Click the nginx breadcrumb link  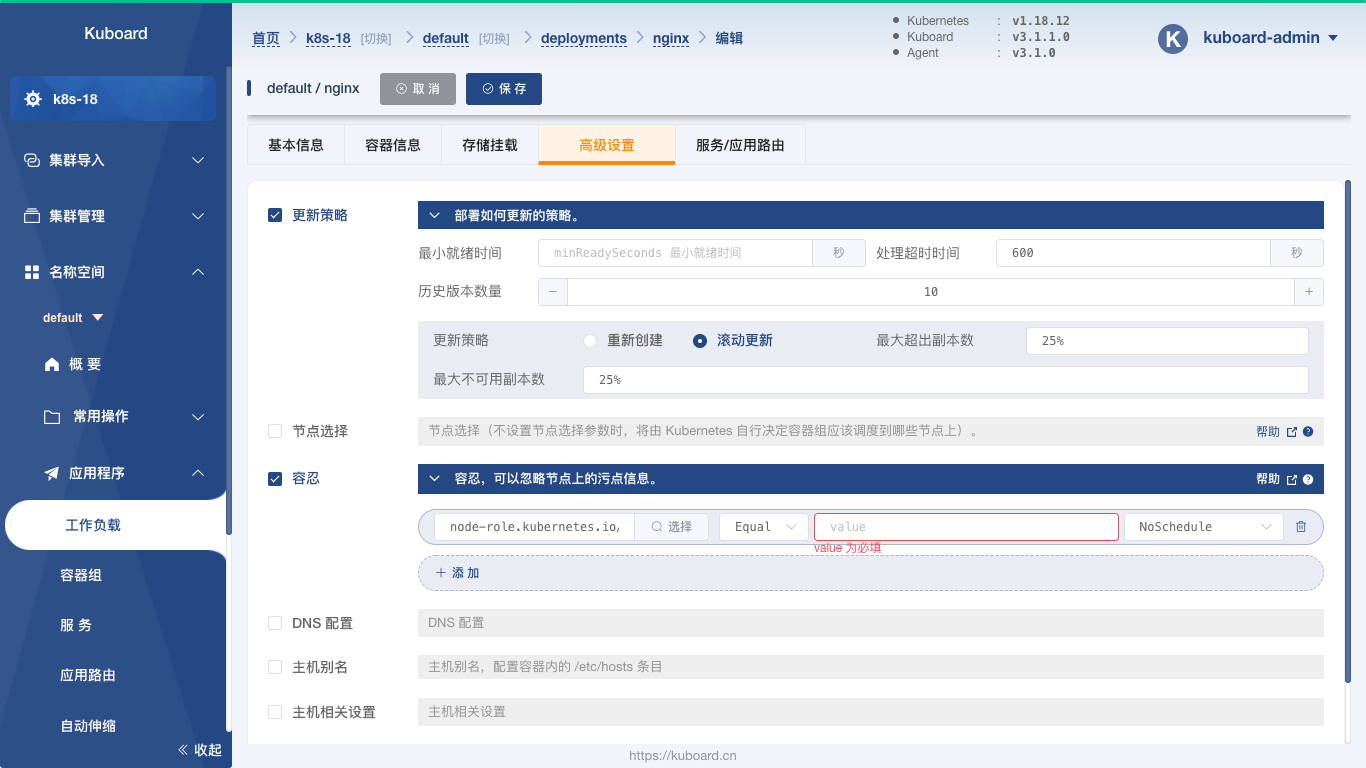tap(671, 38)
